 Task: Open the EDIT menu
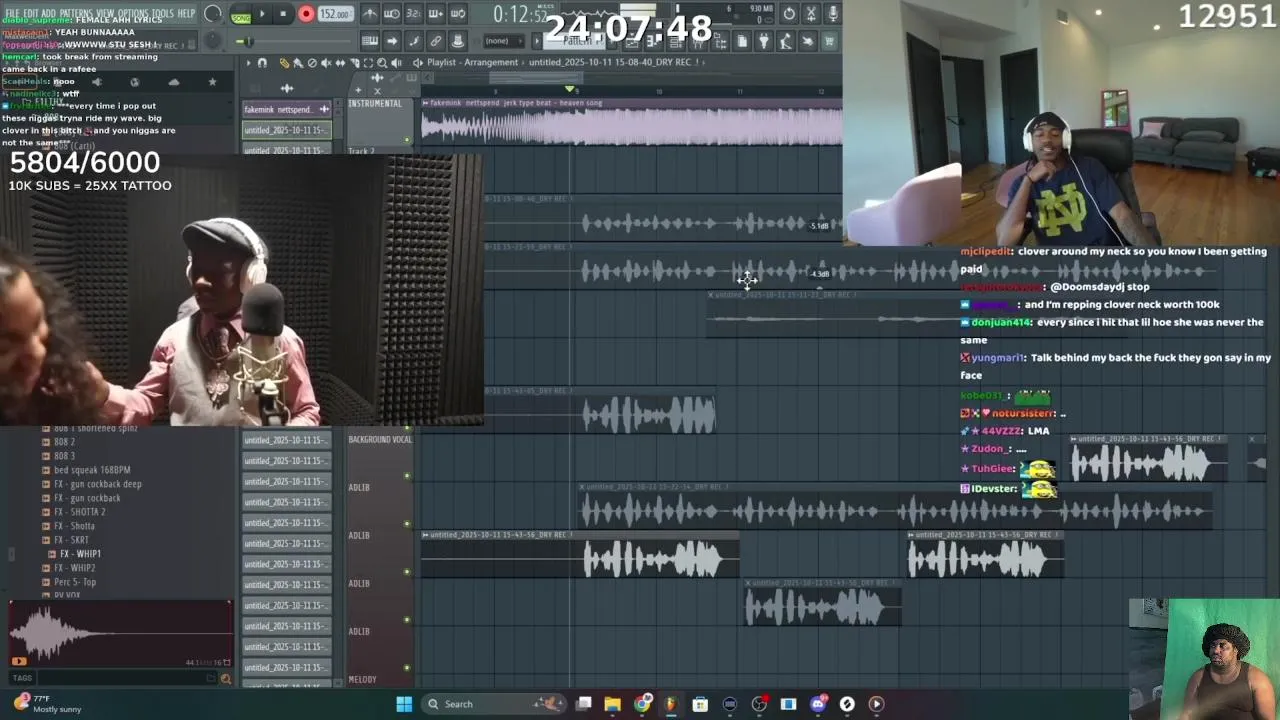(x=31, y=14)
